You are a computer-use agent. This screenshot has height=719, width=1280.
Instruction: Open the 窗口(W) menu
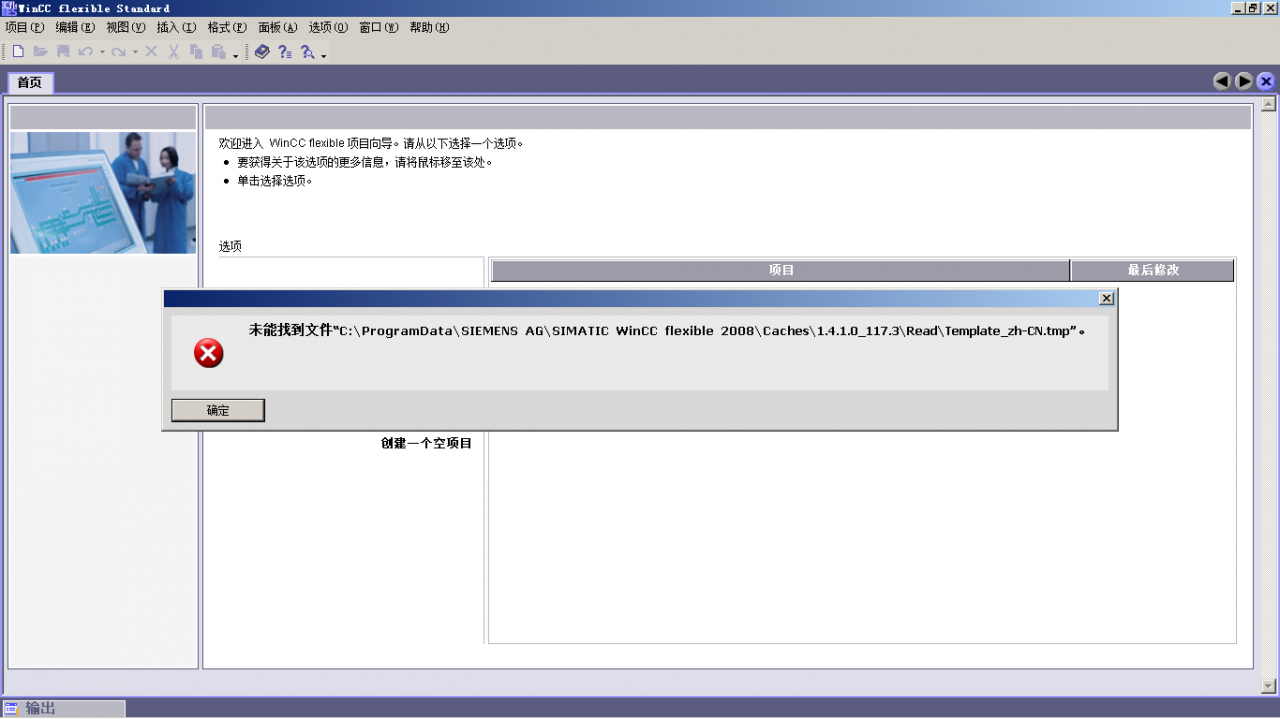[379, 28]
